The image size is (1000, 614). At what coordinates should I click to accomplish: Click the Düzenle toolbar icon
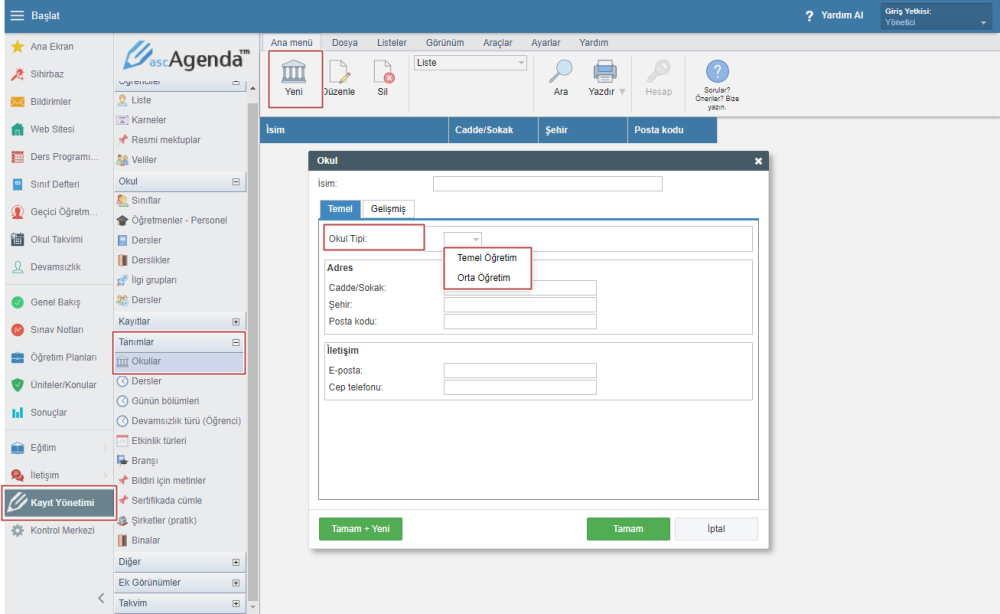(x=339, y=72)
